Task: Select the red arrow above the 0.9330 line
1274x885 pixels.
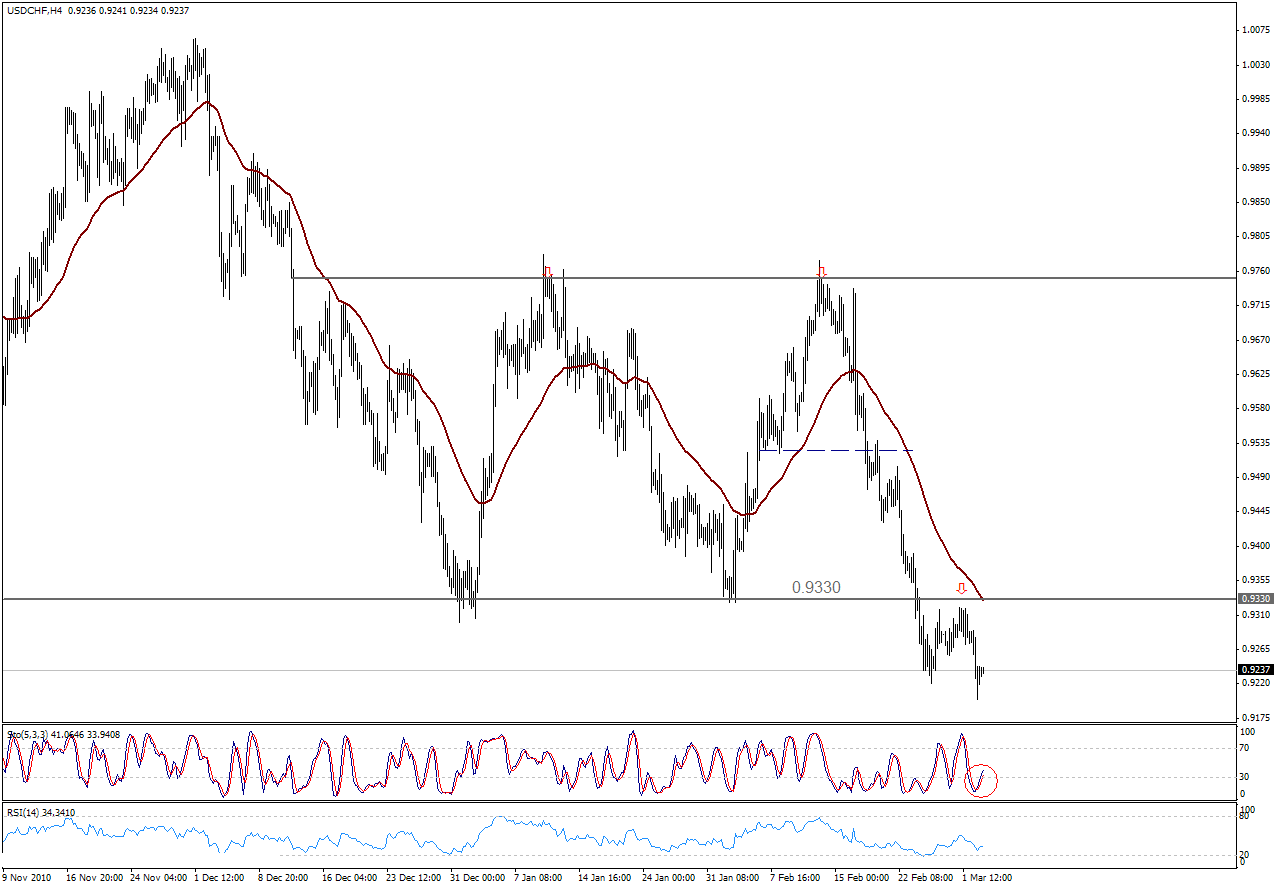Action: (x=961, y=588)
